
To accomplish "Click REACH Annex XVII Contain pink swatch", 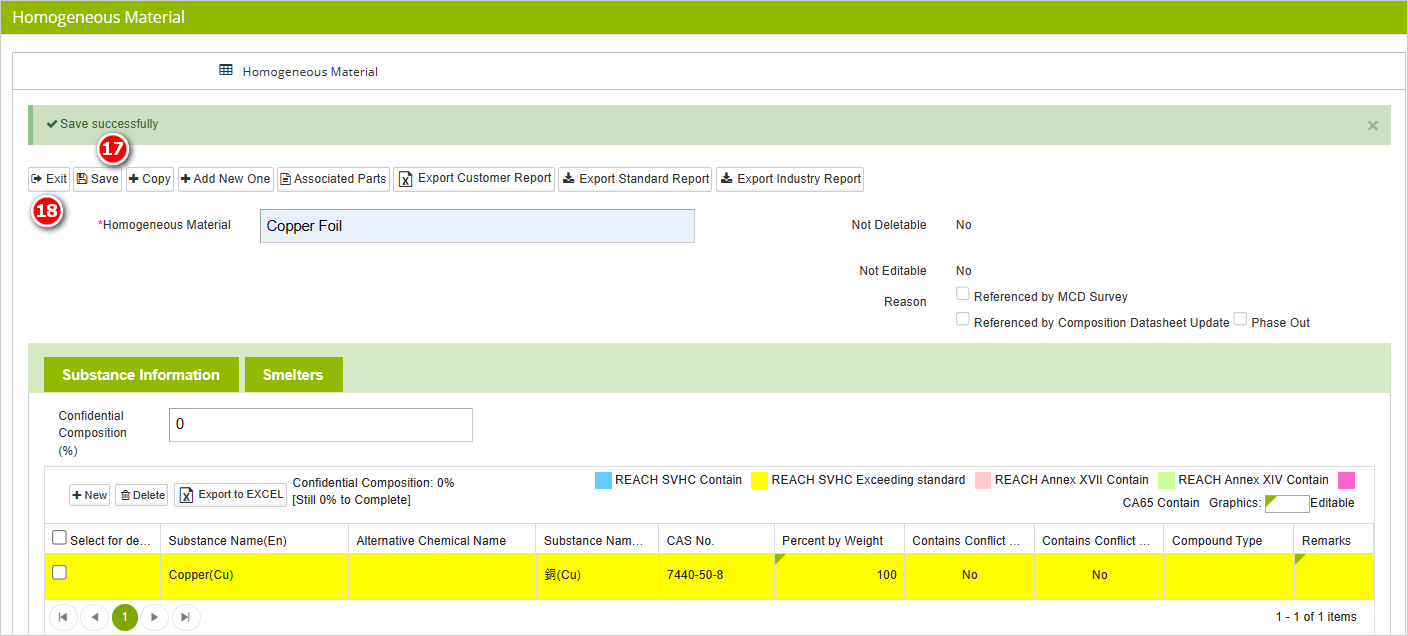I will point(982,480).
